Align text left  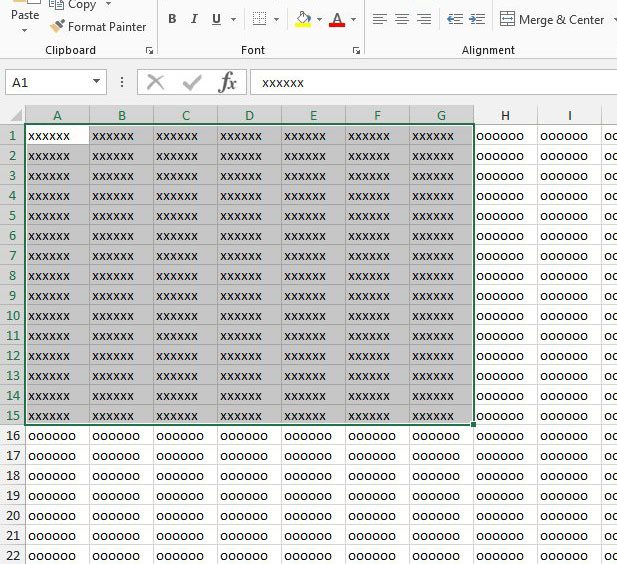click(380, 19)
